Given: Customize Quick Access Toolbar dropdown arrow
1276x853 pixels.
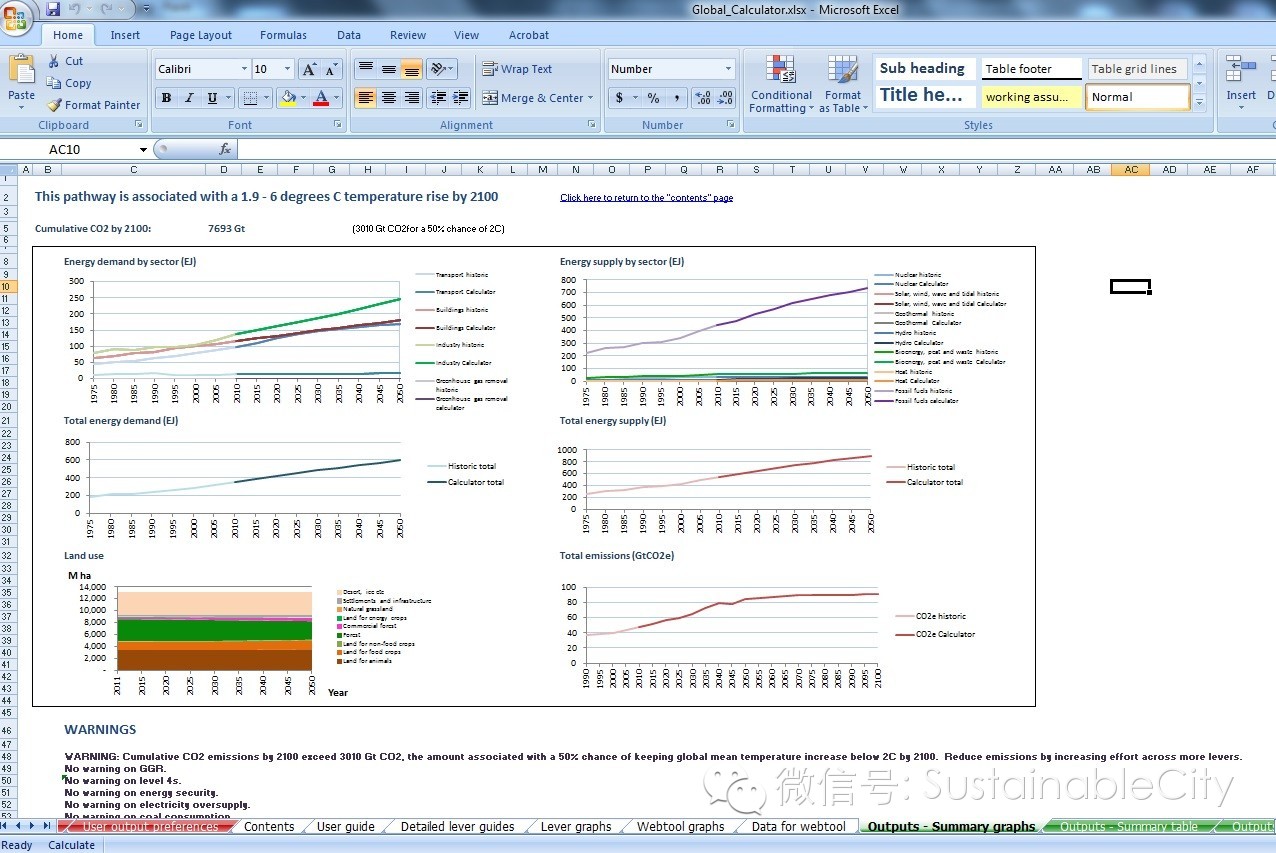Looking at the screenshot, I should tap(147, 9).
